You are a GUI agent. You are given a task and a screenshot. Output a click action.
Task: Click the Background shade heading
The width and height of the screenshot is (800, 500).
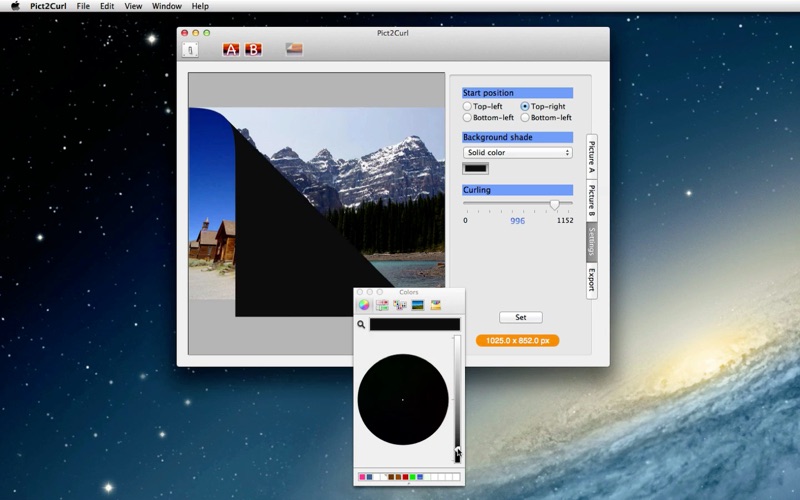[517, 137]
